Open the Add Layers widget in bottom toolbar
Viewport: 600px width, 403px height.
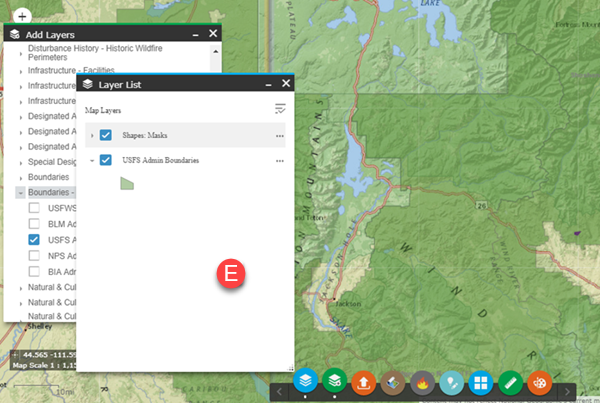(334, 382)
